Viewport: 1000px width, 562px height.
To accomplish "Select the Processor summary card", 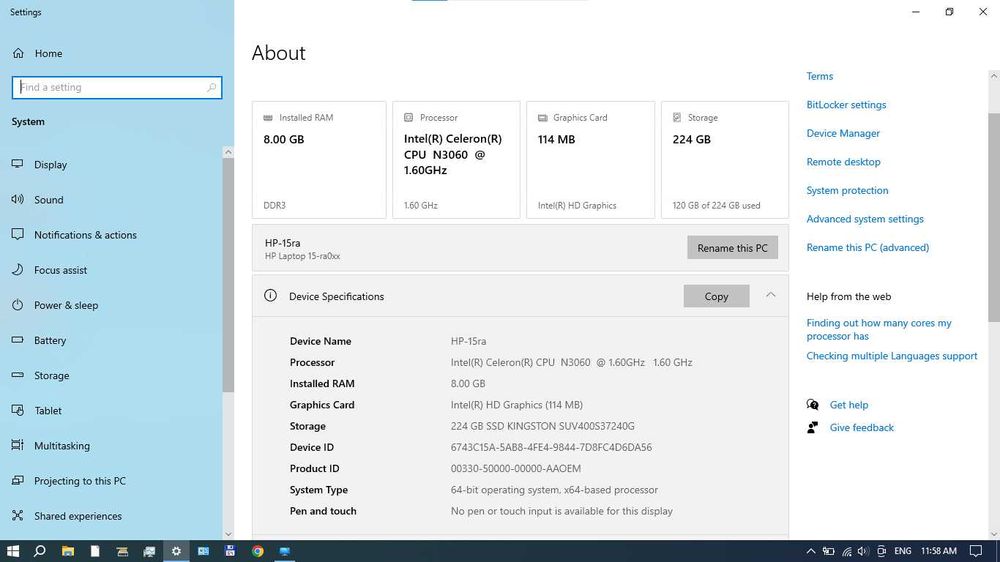I will pyautogui.click(x=456, y=160).
